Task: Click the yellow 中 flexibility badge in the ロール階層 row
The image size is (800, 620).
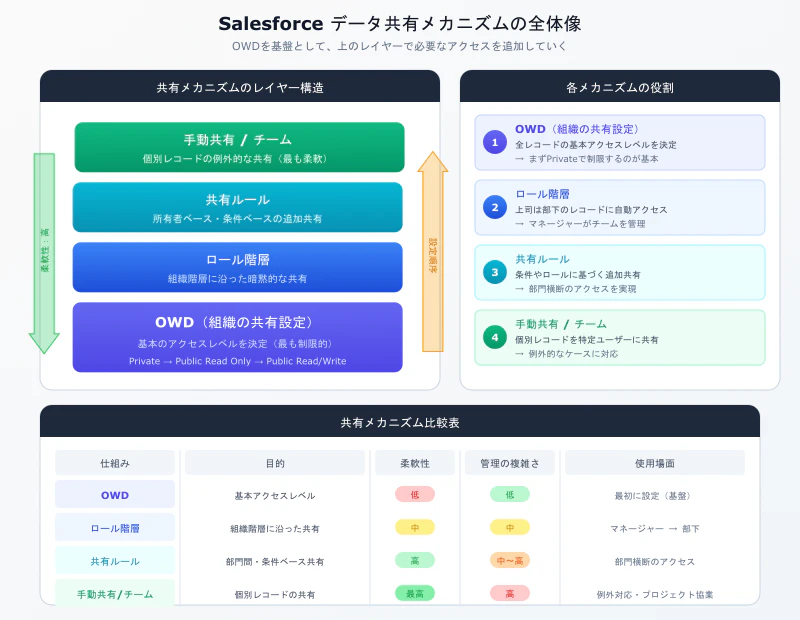Action: 415,527
